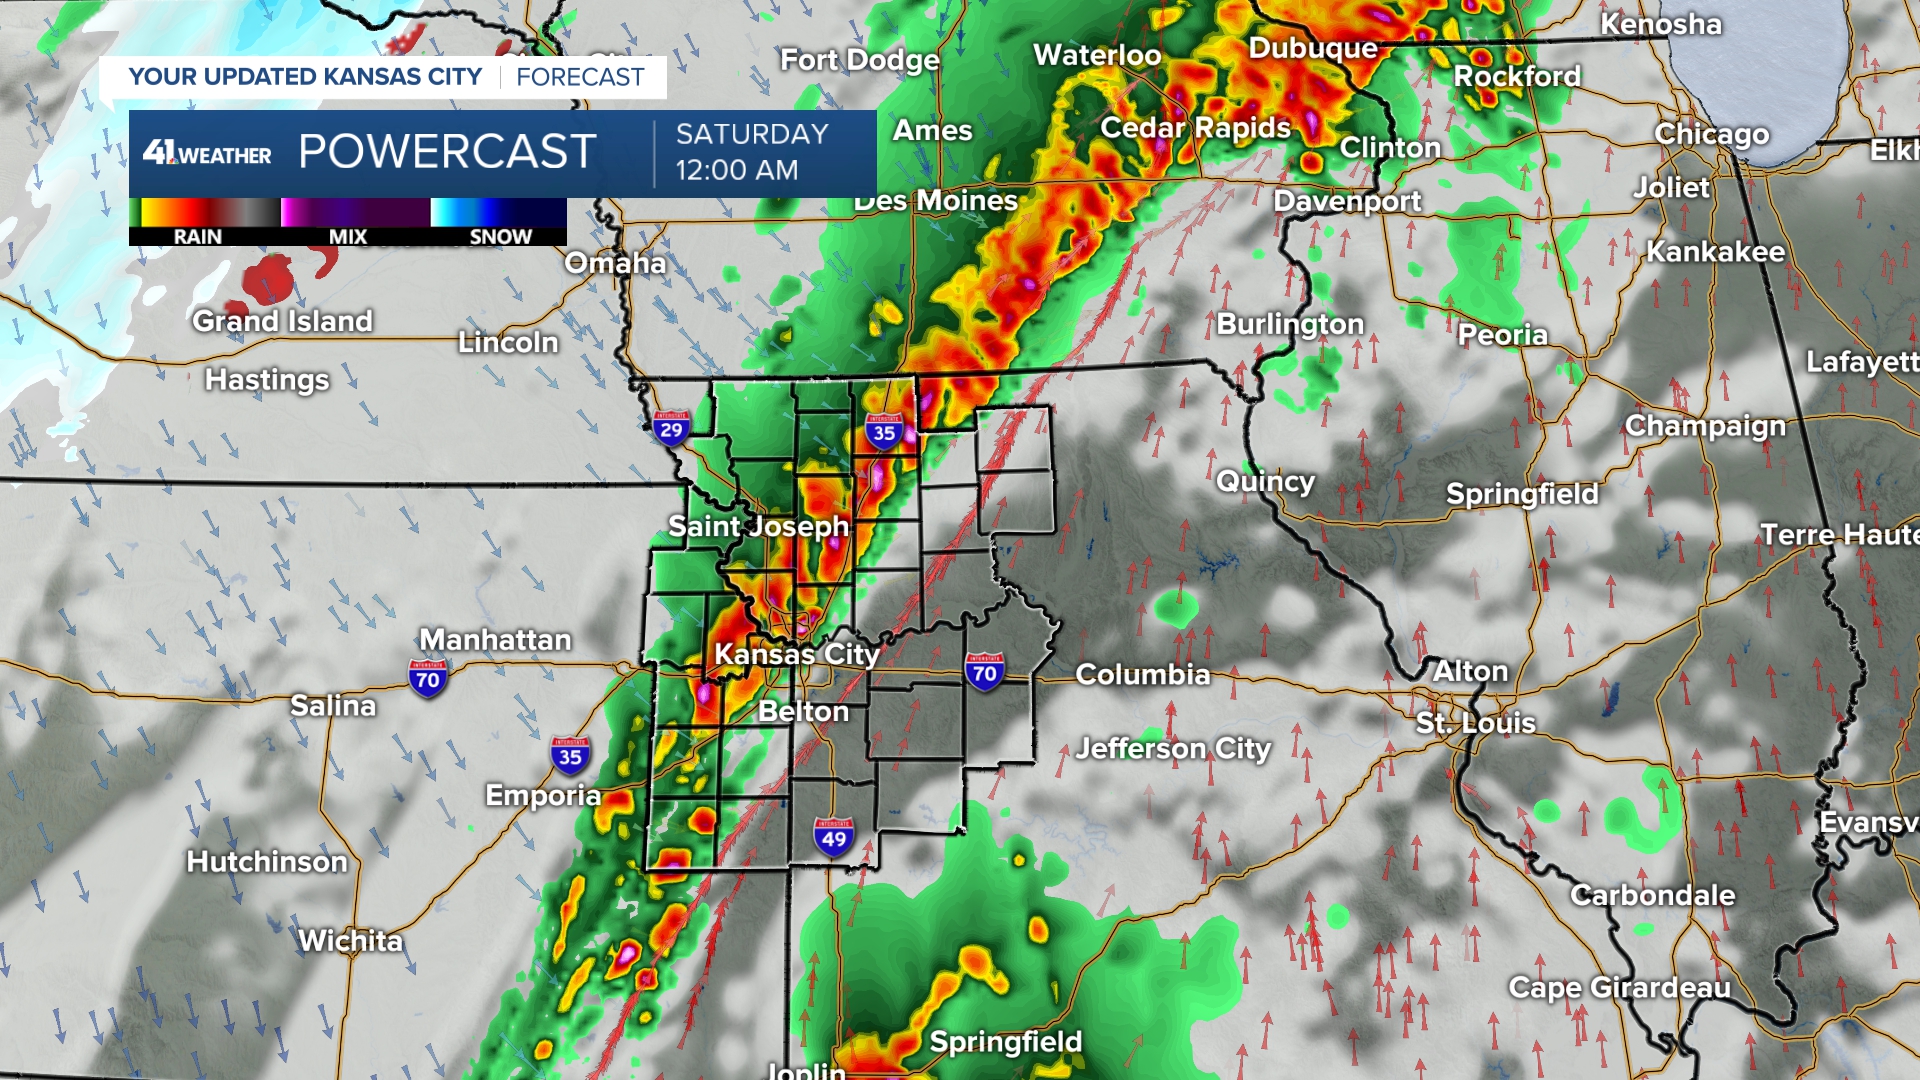Click the 41 Weather logo

tap(207, 153)
